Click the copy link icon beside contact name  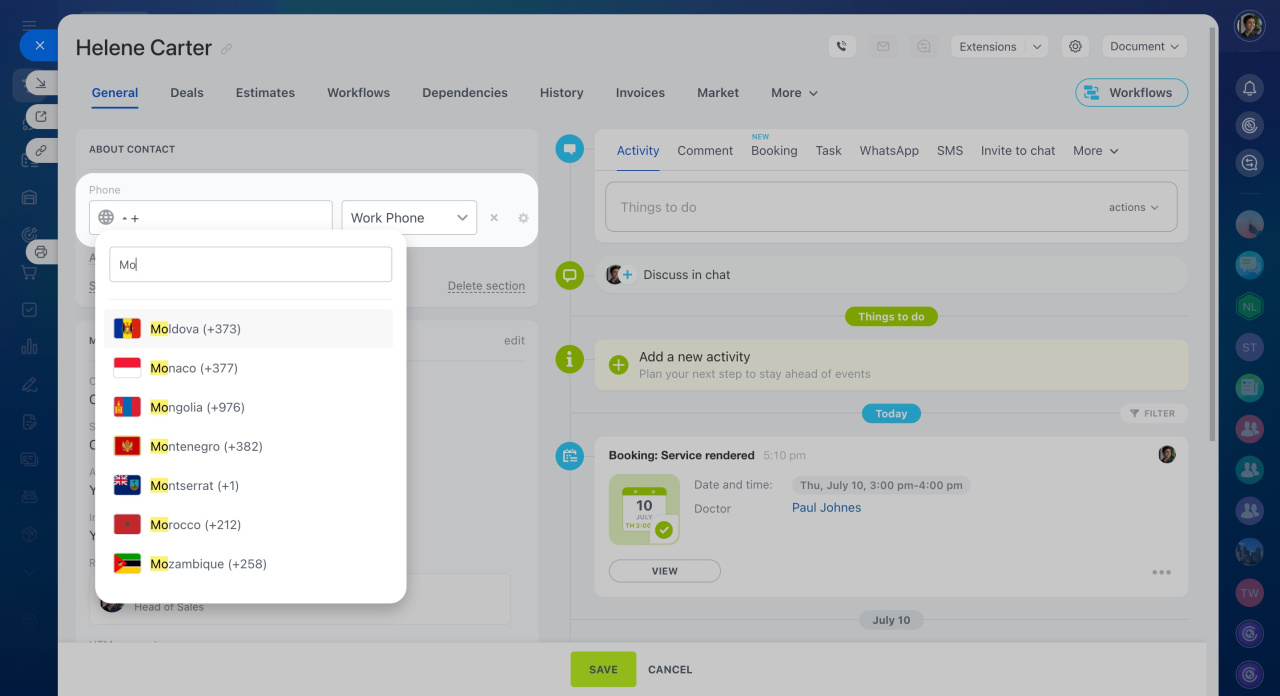click(x=227, y=49)
